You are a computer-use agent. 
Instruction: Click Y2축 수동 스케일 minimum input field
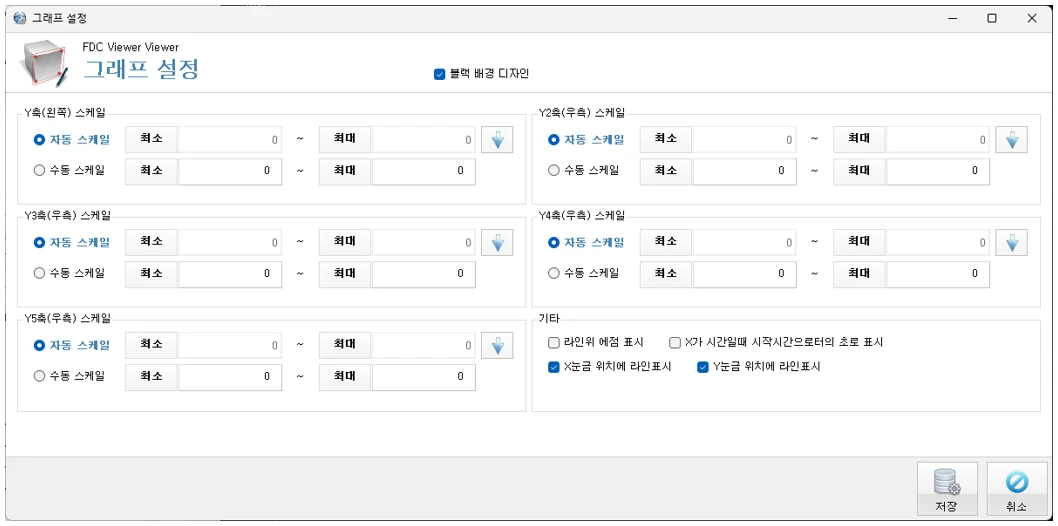[x=744, y=171]
